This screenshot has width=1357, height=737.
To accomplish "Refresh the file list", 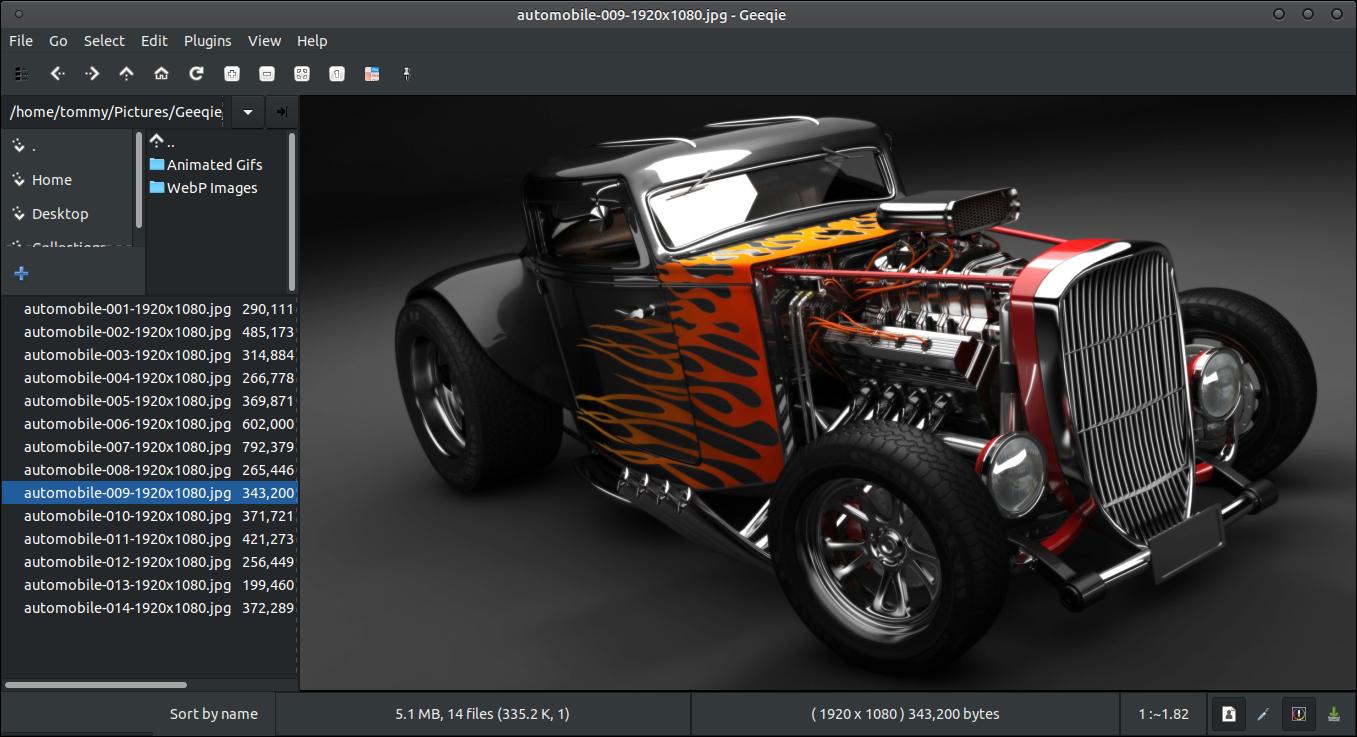I will (196, 73).
